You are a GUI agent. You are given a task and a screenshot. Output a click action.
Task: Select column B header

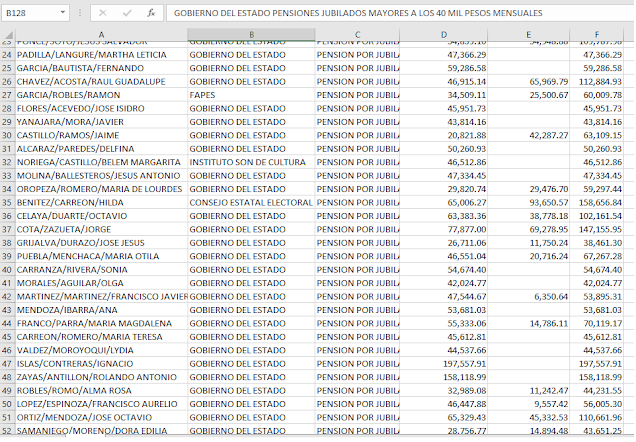tap(251, 35)
